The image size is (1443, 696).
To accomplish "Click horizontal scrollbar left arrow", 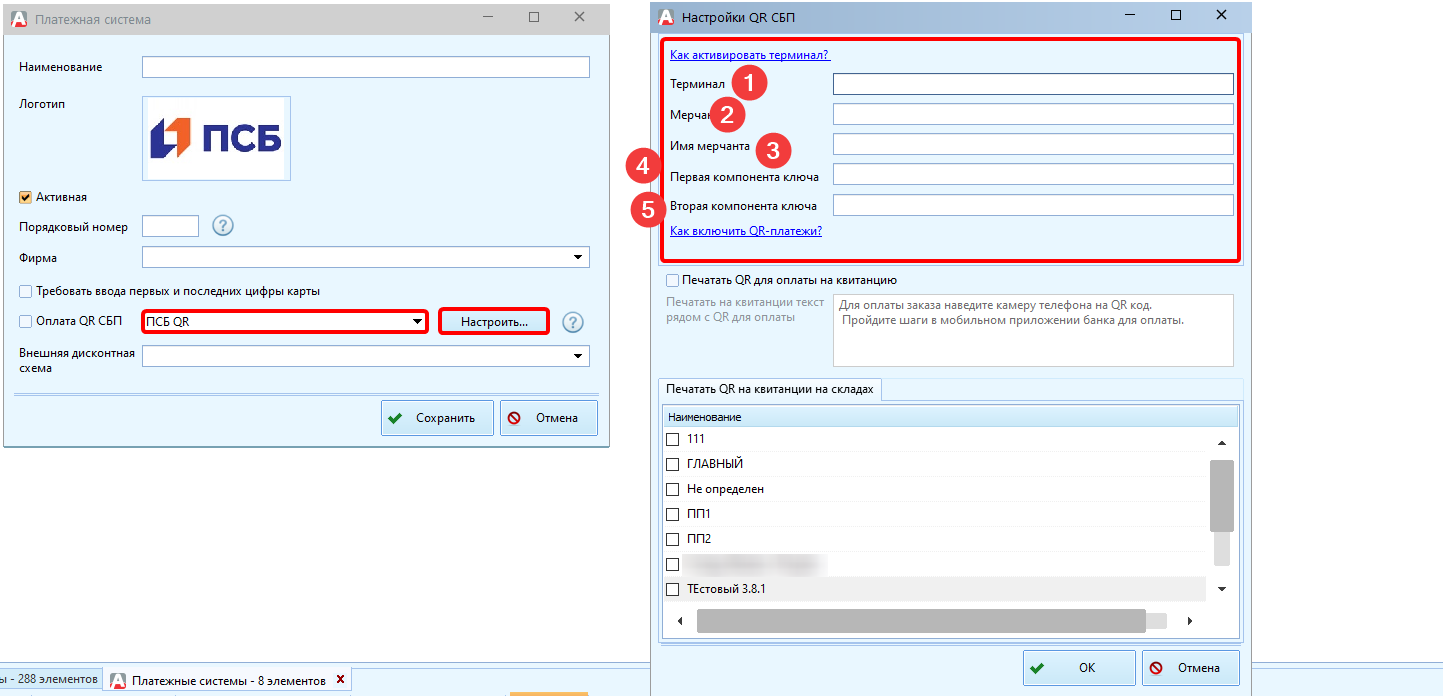I will pos(680,621).
